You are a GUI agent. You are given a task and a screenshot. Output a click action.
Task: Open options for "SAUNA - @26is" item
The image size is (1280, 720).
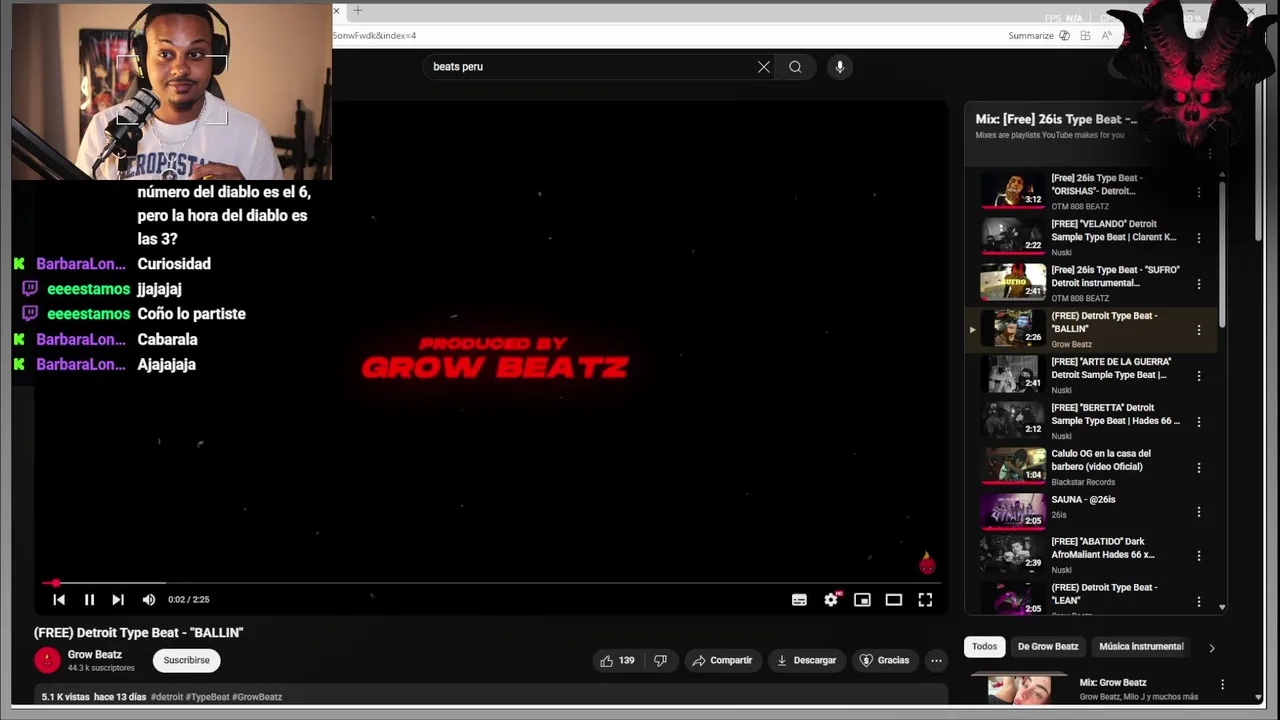coord(1199,512)
